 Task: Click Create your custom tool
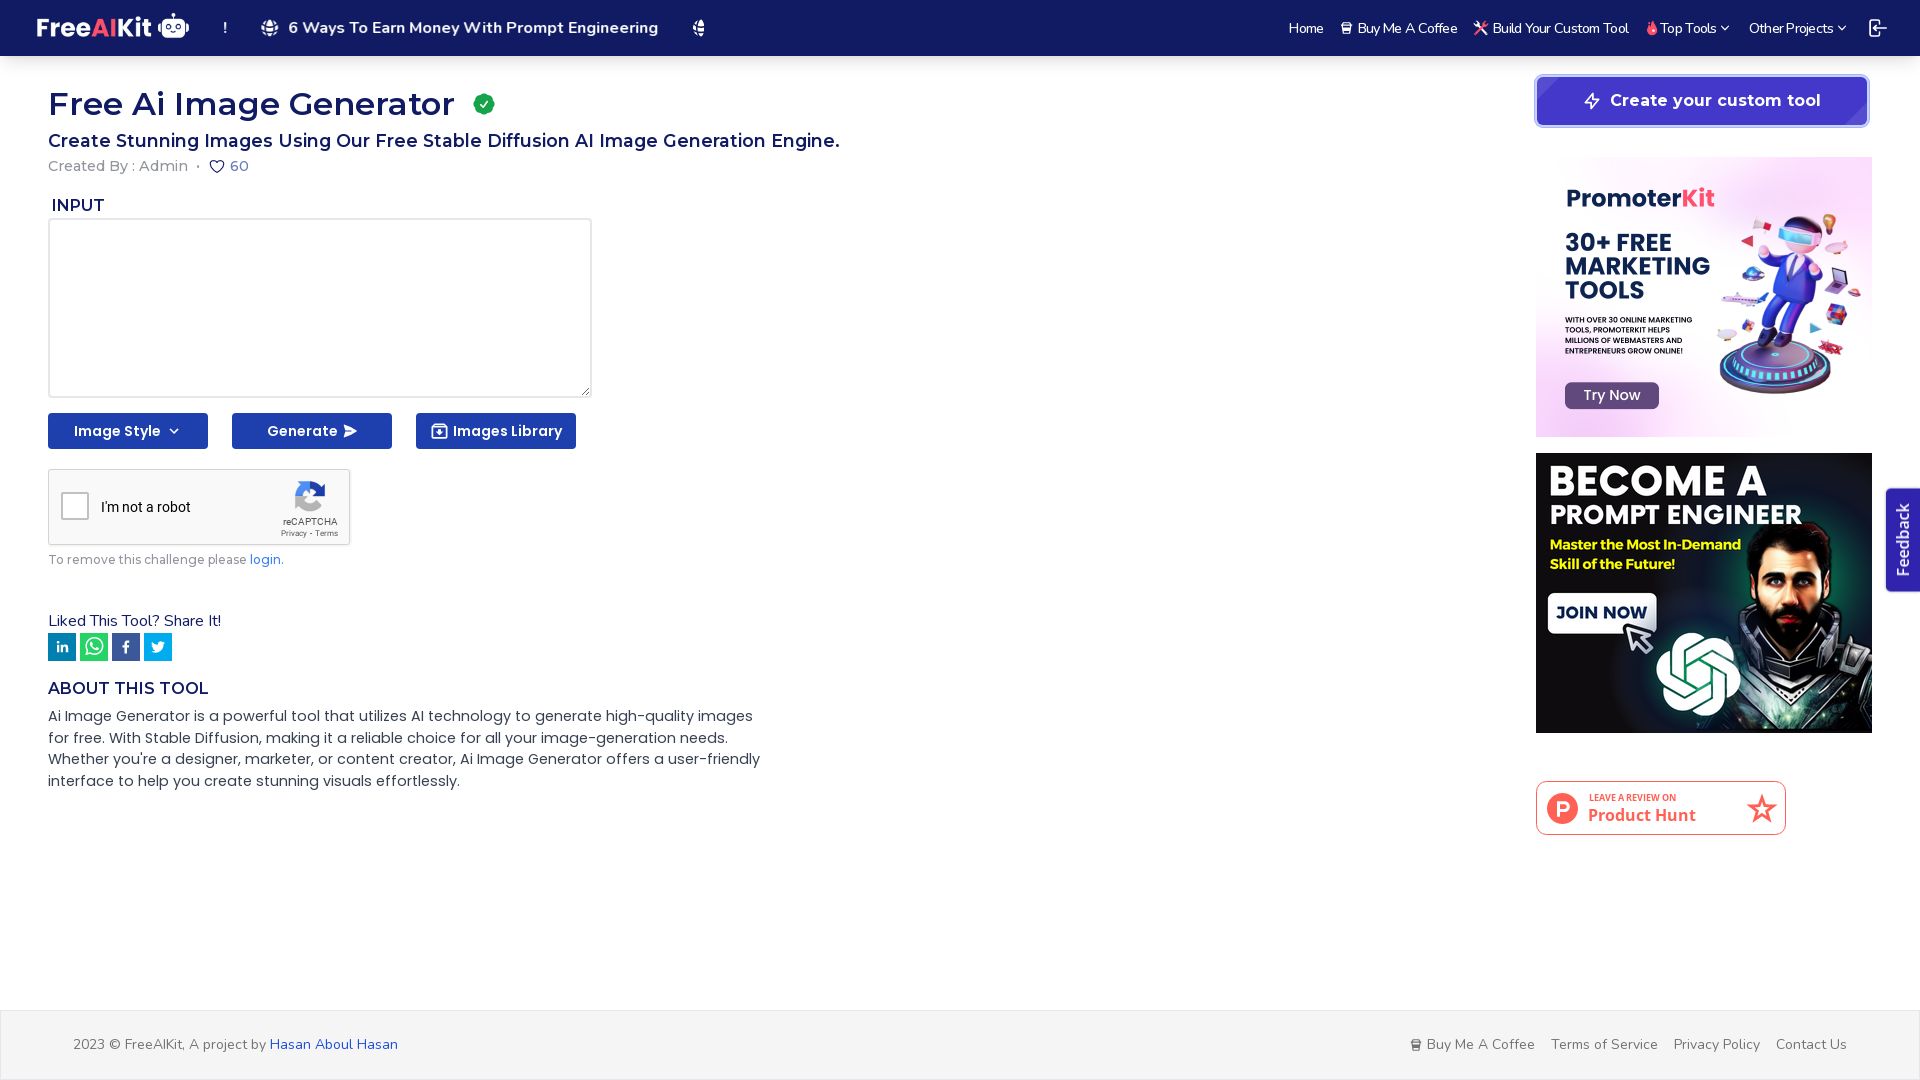pyautogui.click(x=1701, y=101)
